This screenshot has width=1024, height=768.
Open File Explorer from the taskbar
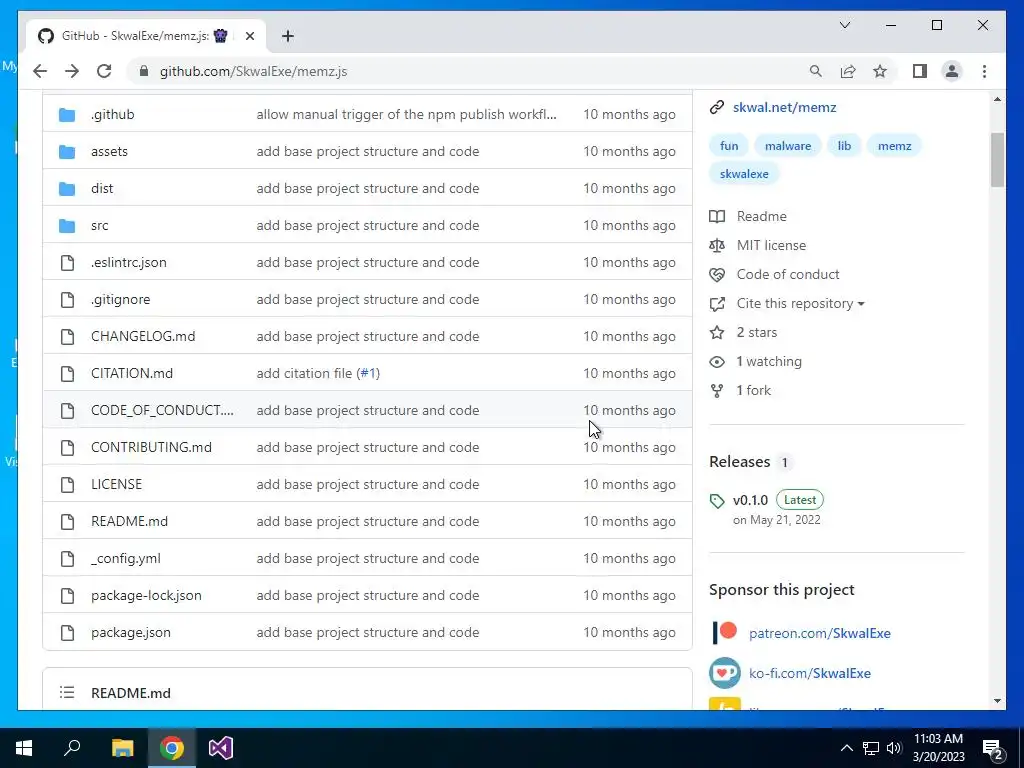click(x=122, y=748)
